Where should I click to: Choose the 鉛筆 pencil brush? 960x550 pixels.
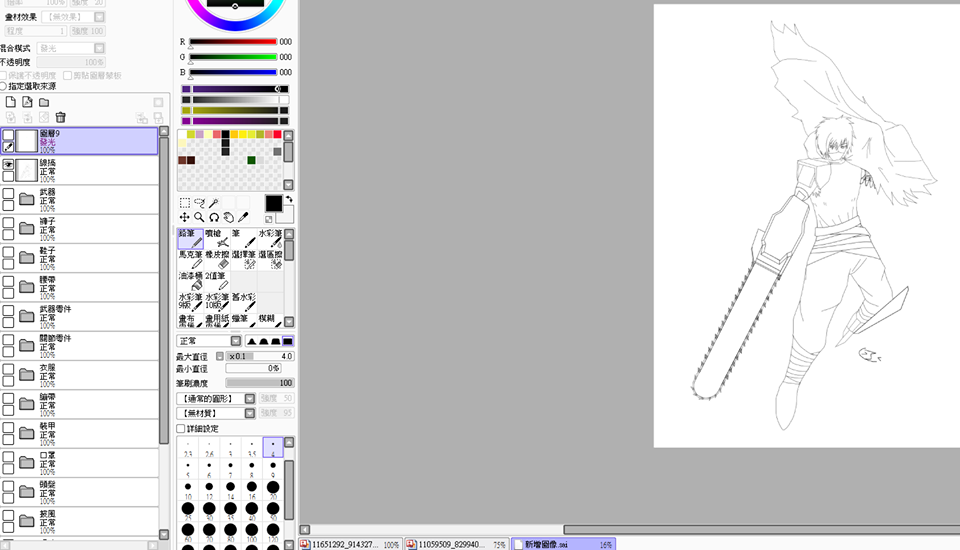(190, 239)
